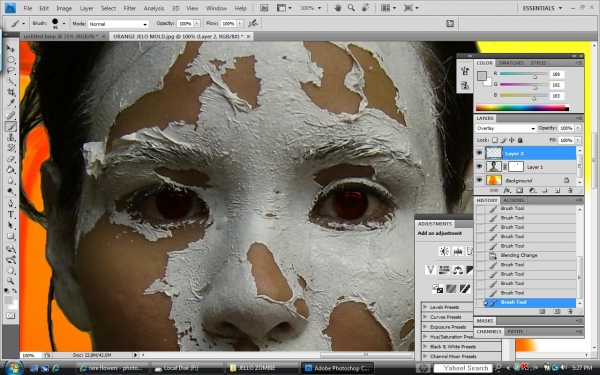
Task: Click Brightness/Contrast adjustment icon
Action: click(444, 251)
